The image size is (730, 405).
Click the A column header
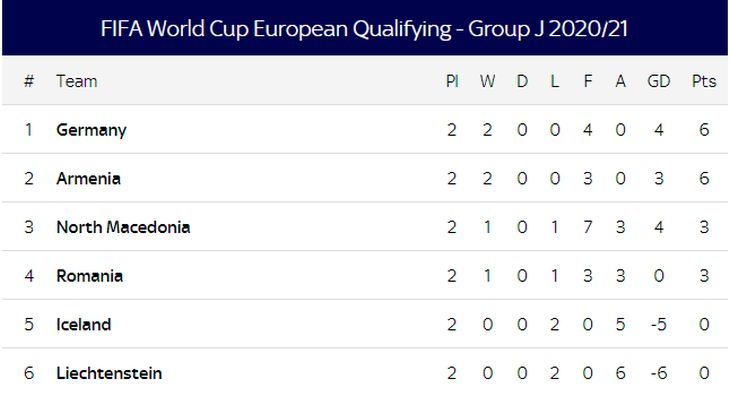620,82
